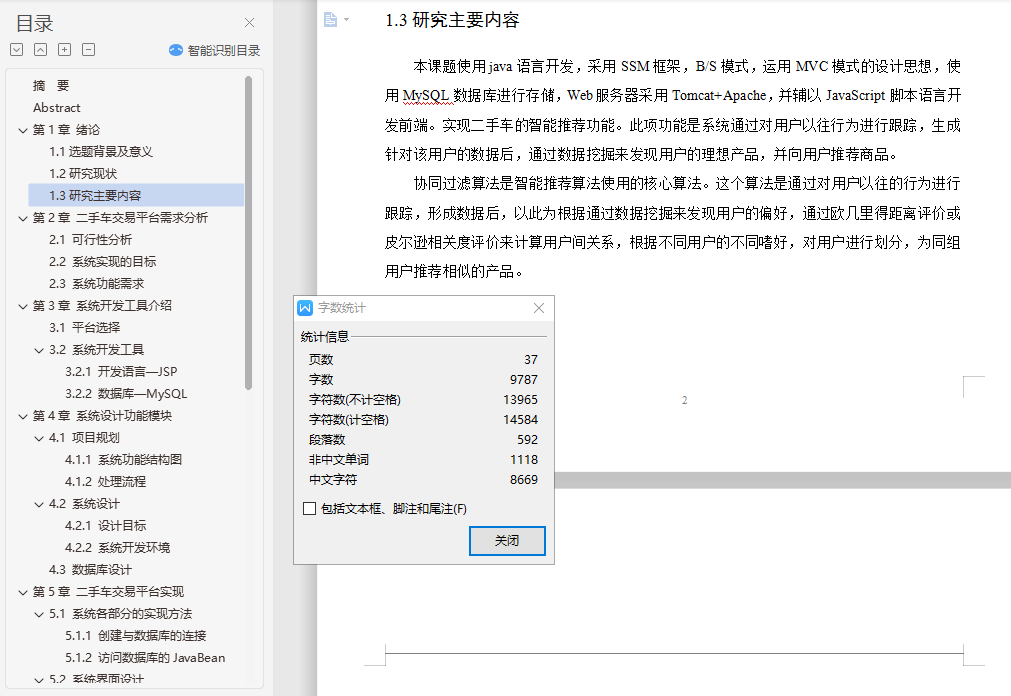Click the 页数 value 37
This screenshot has width=1011, height=696.
pos(531,360)
